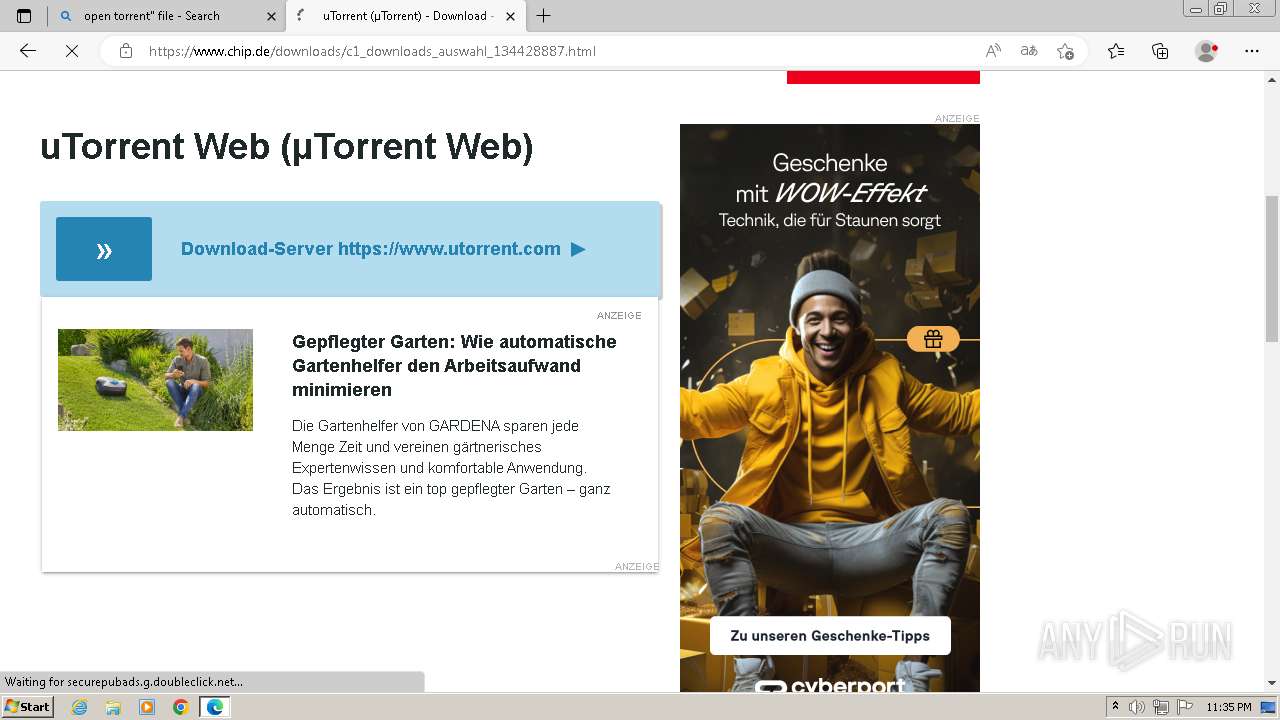Click the blue double-arrow download button
Viewport: 1280px width, 720px height.
pyautogui.click(x=104, y=249)
